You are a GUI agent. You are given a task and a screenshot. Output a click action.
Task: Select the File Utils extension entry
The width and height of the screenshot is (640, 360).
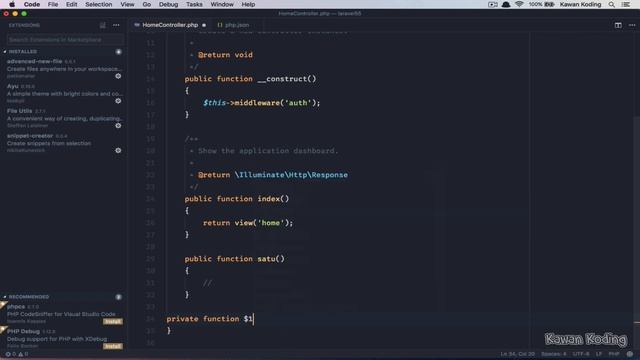click(x=63, y=118)
